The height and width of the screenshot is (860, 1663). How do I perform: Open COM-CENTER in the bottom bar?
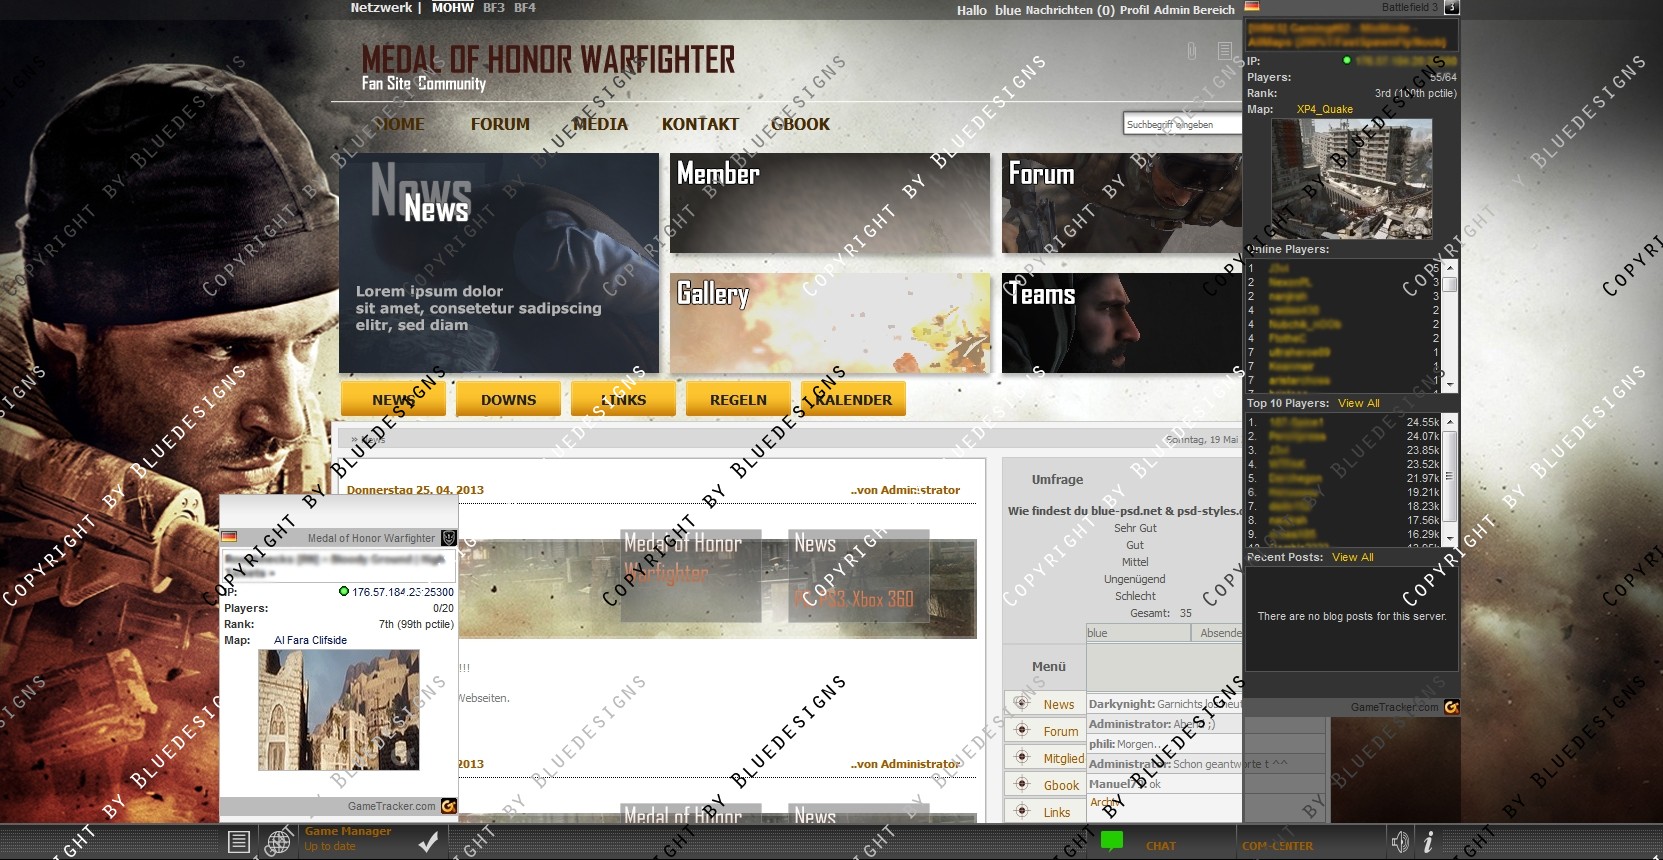(1277, 846)
